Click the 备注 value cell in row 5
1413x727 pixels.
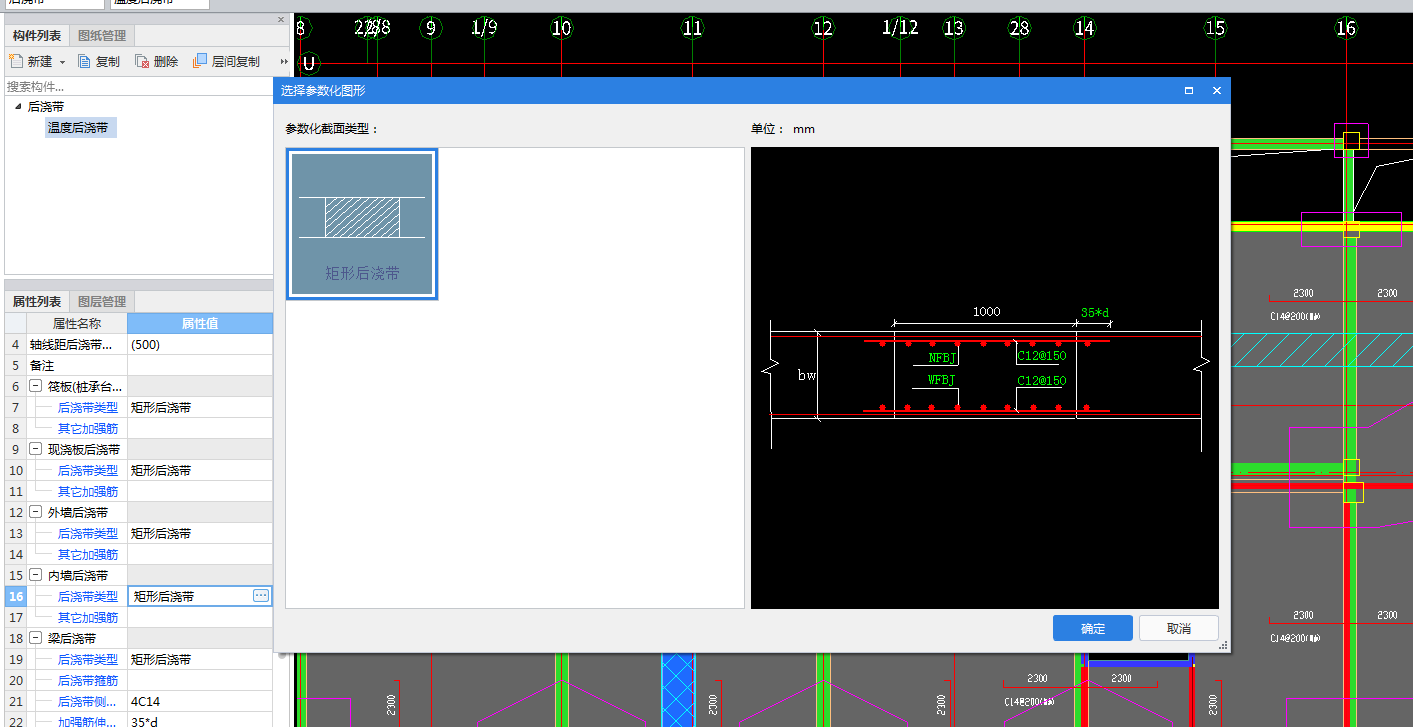[x=200, y=365]
